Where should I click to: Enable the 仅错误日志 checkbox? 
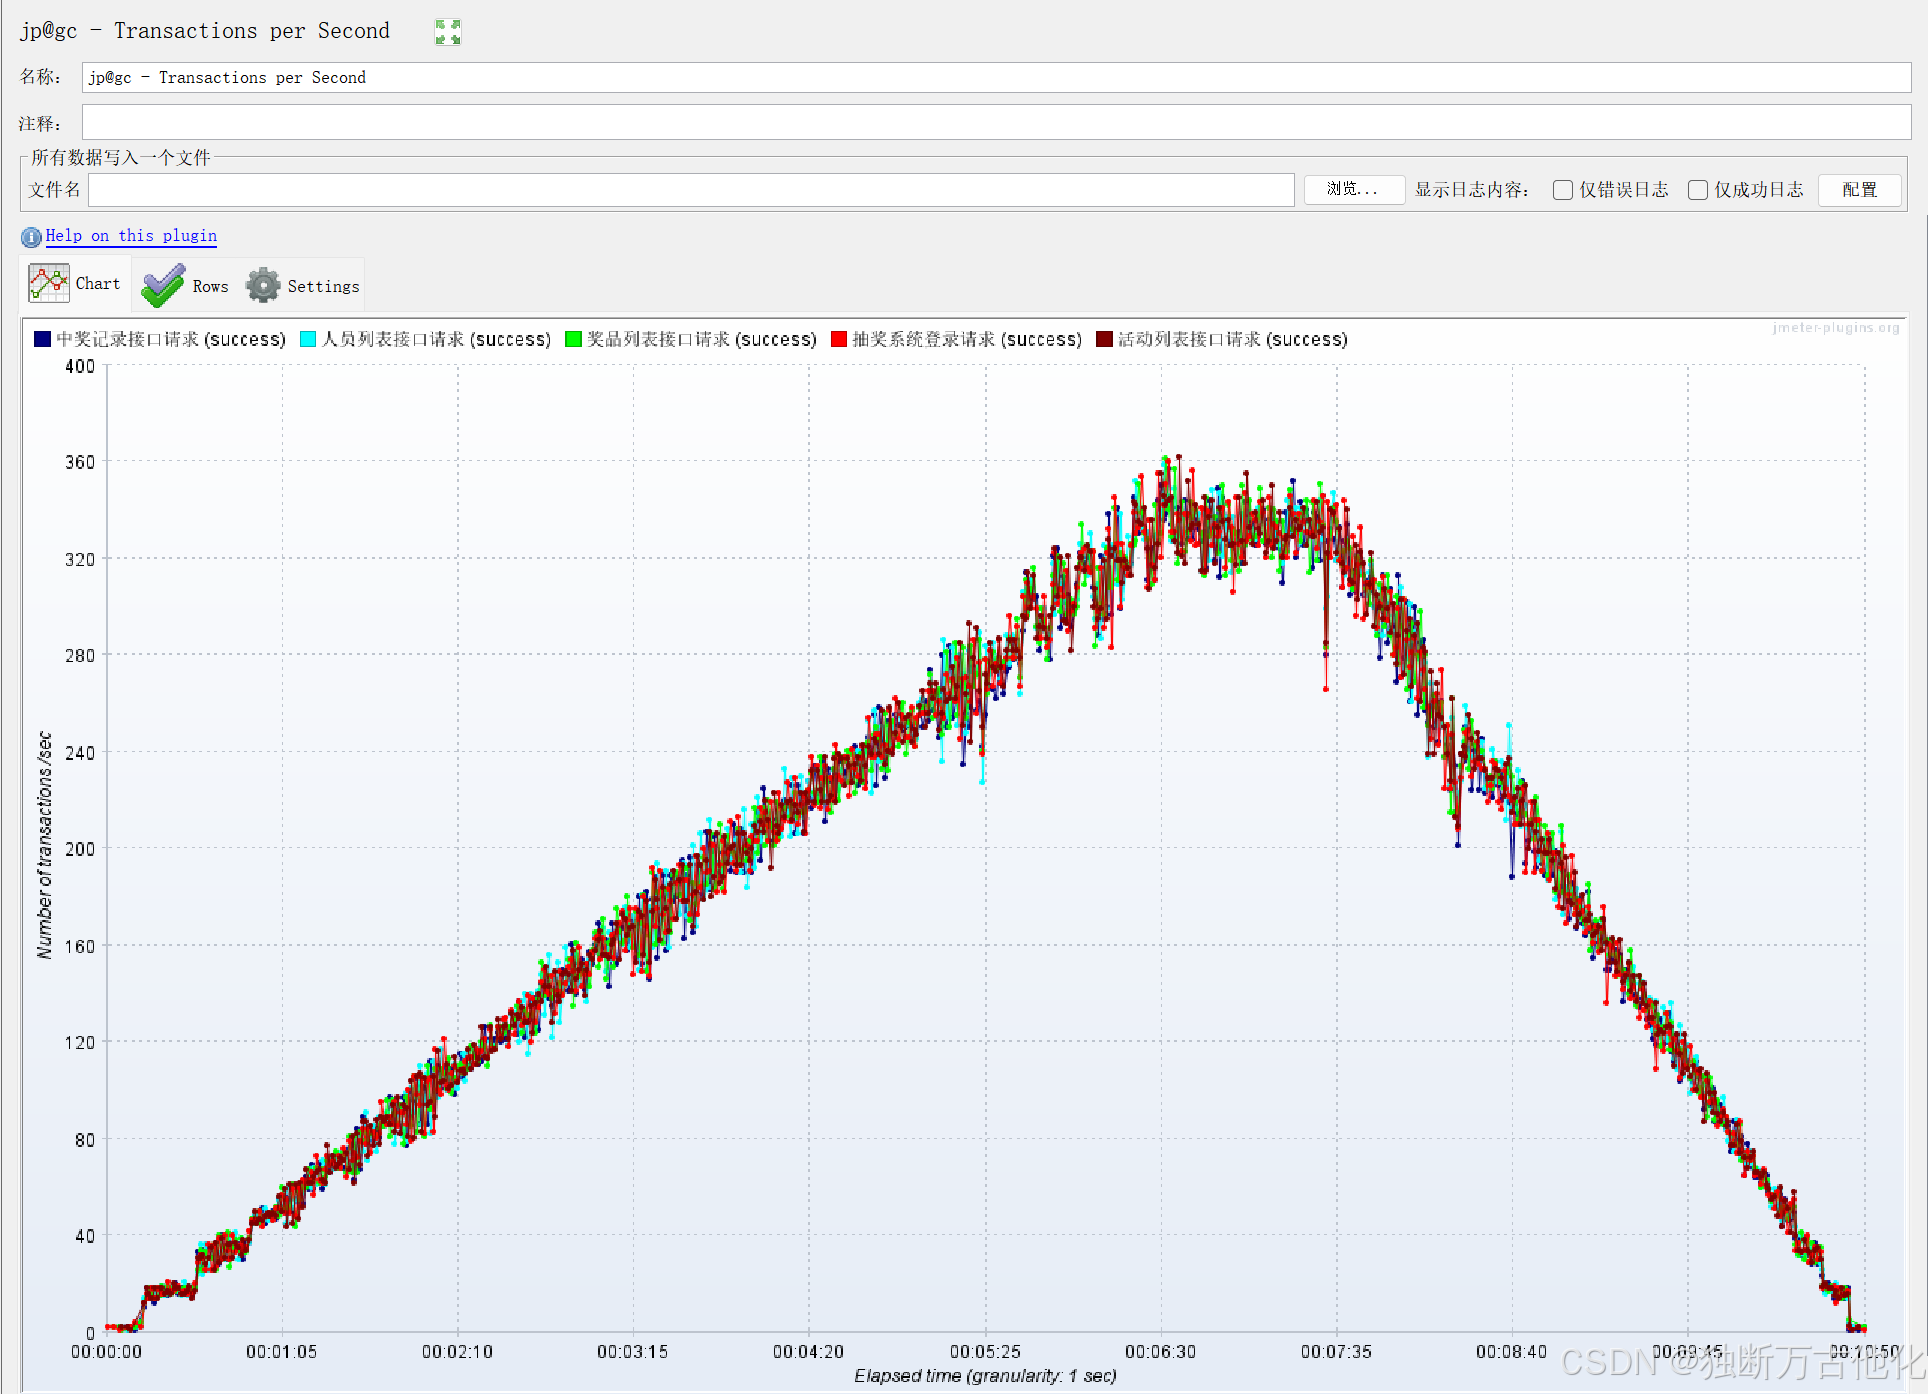tap(1563, 190)
